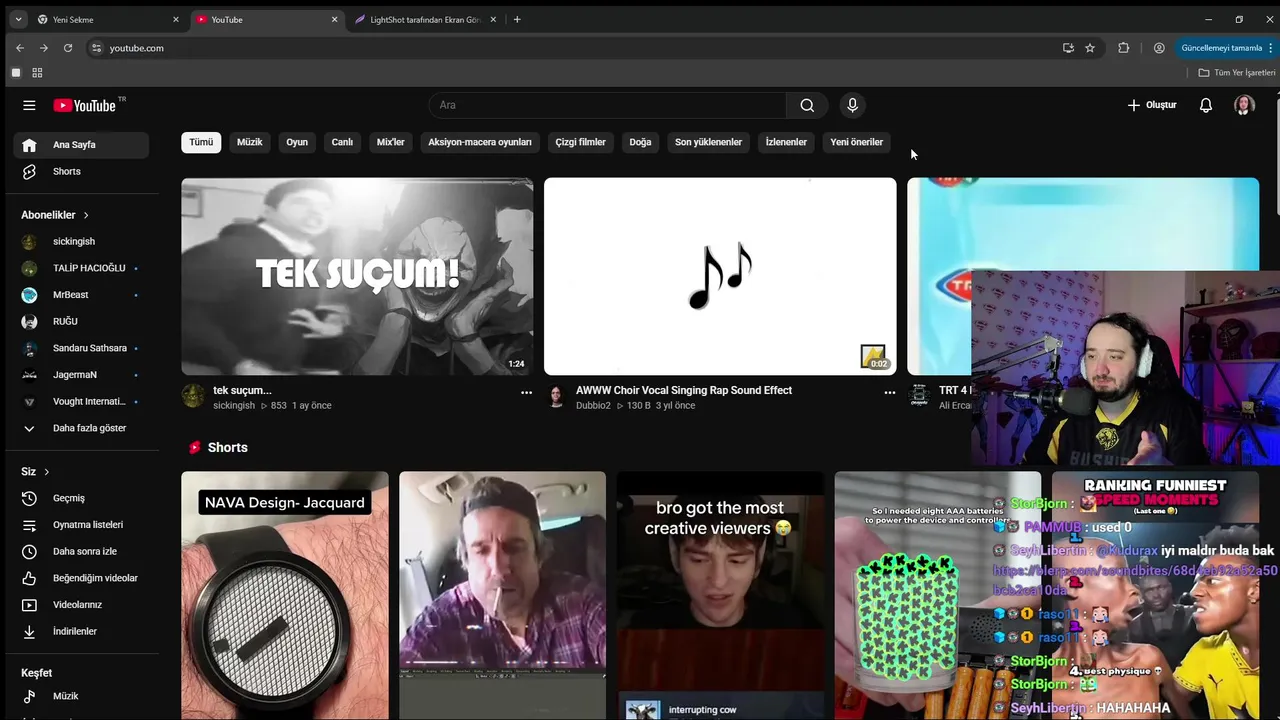Click the Ara search field
Screen dimensions: 1280x720
[x=608, y=105]
